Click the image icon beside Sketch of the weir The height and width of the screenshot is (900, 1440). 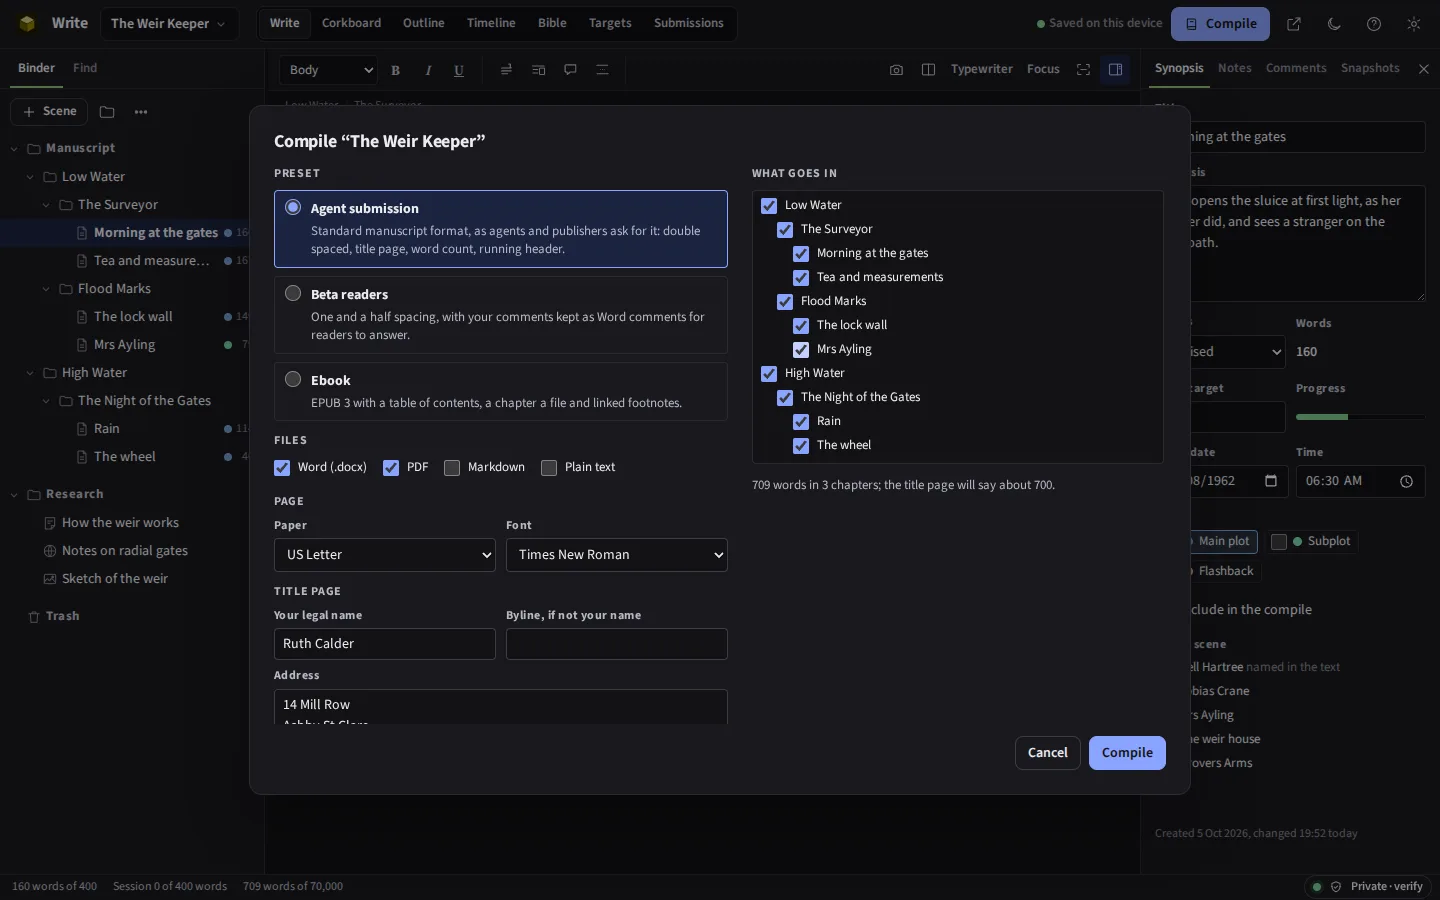pos(50,579)
